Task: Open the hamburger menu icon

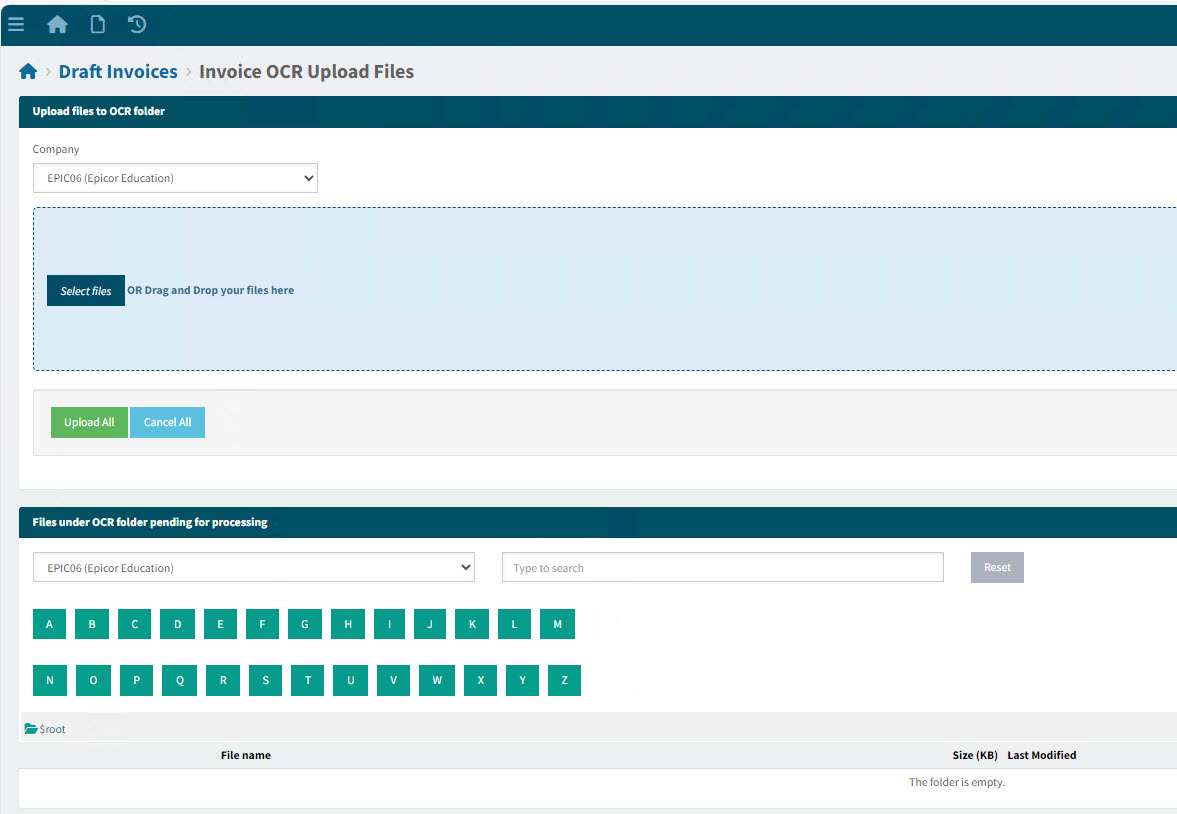Action: tap(16, 24)
